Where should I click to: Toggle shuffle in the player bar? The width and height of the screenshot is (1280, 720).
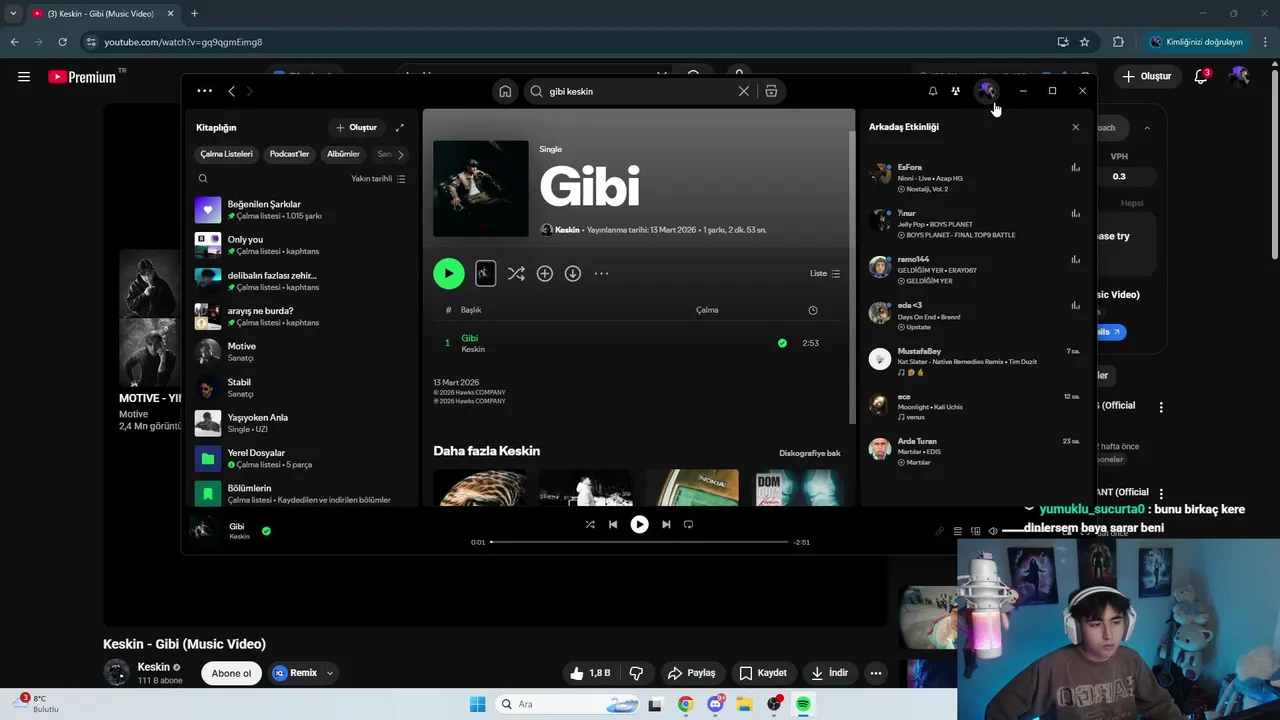[x=590, y=524]
